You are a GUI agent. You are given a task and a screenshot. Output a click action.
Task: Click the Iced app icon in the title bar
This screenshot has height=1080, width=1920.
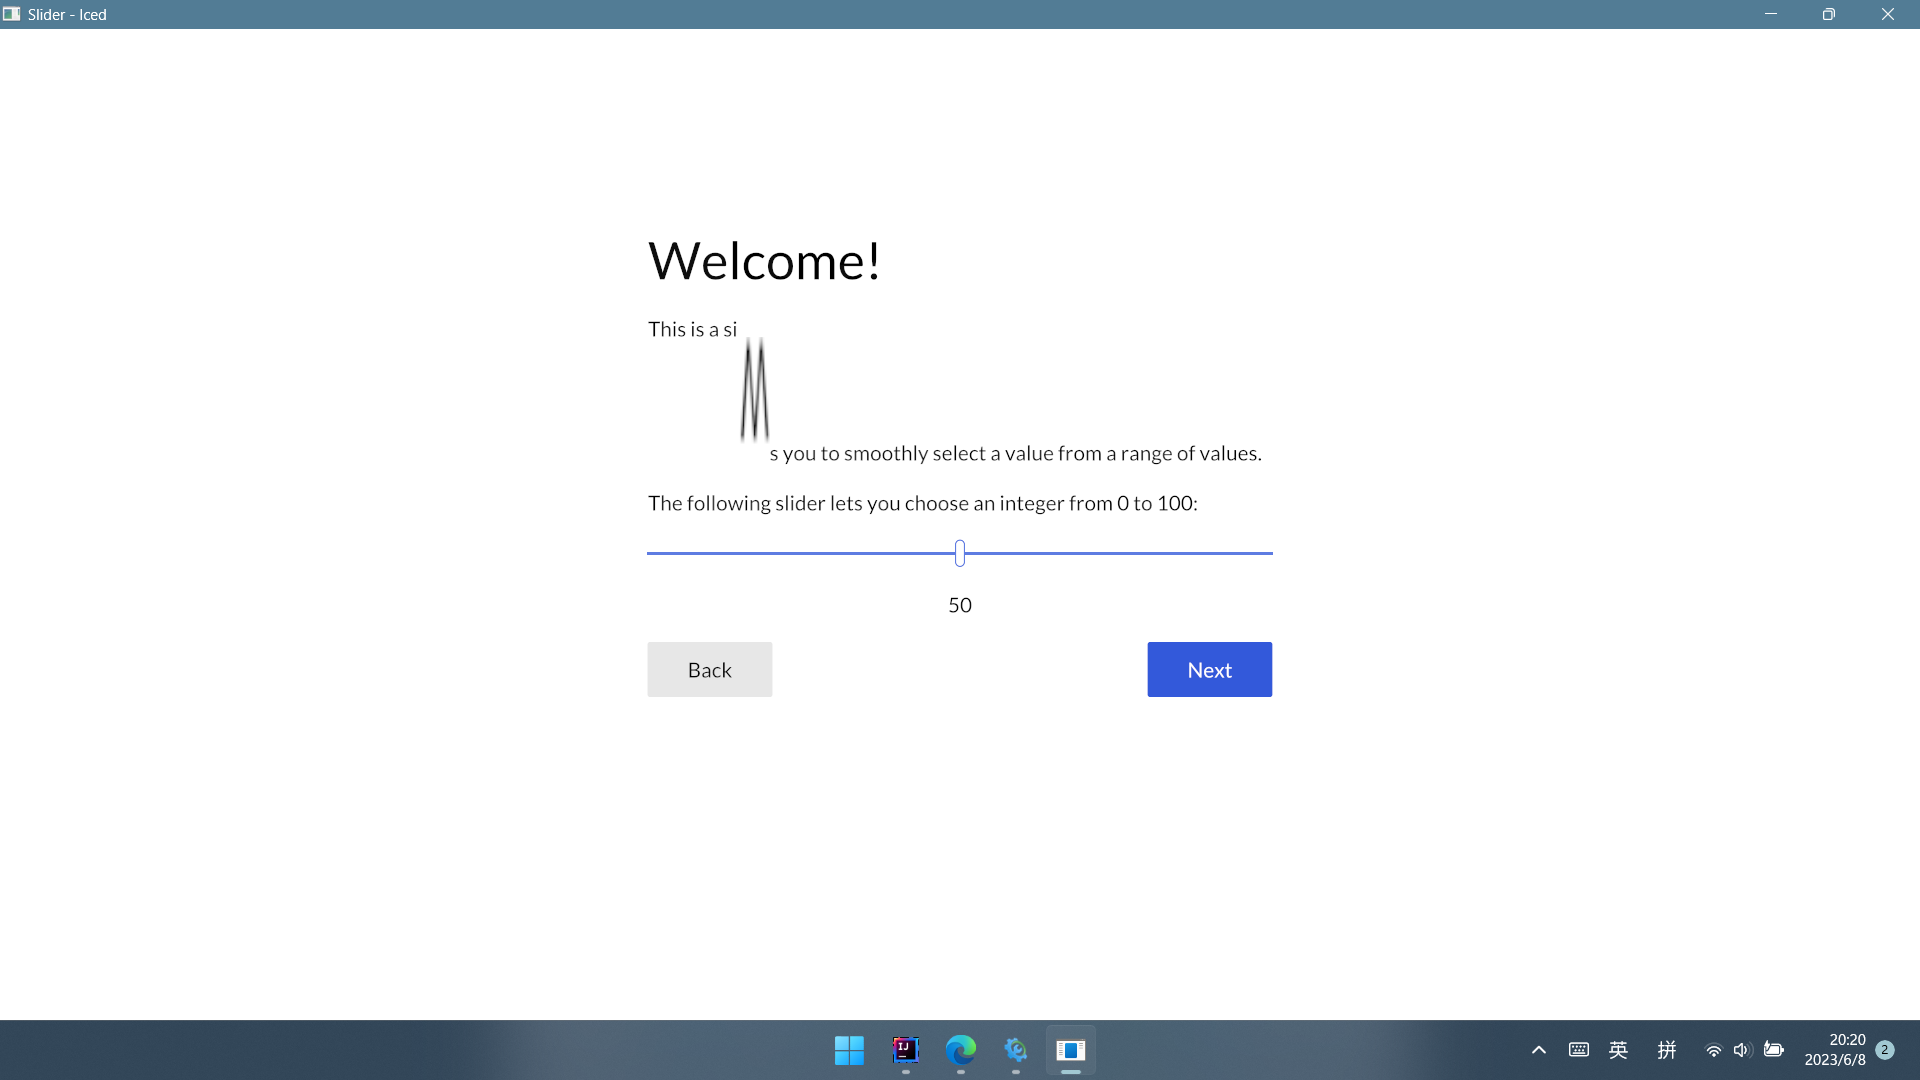(11, 14)
